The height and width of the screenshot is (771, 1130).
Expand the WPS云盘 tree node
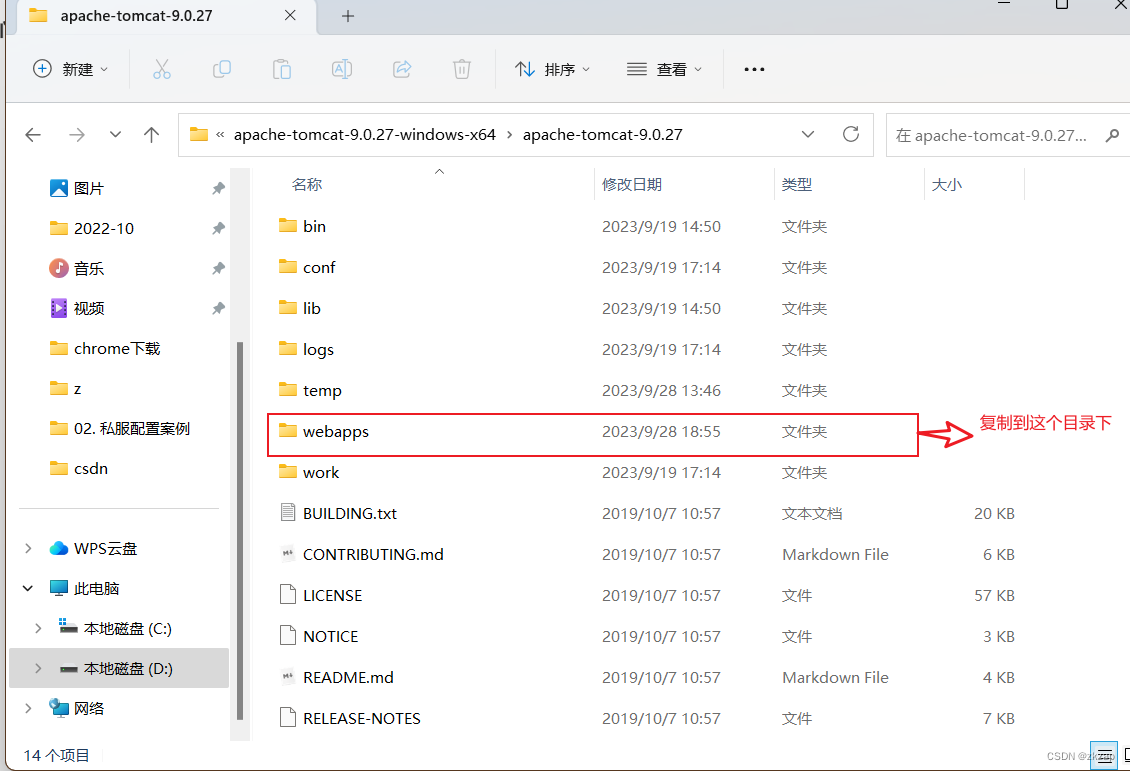tap(28, 548)
